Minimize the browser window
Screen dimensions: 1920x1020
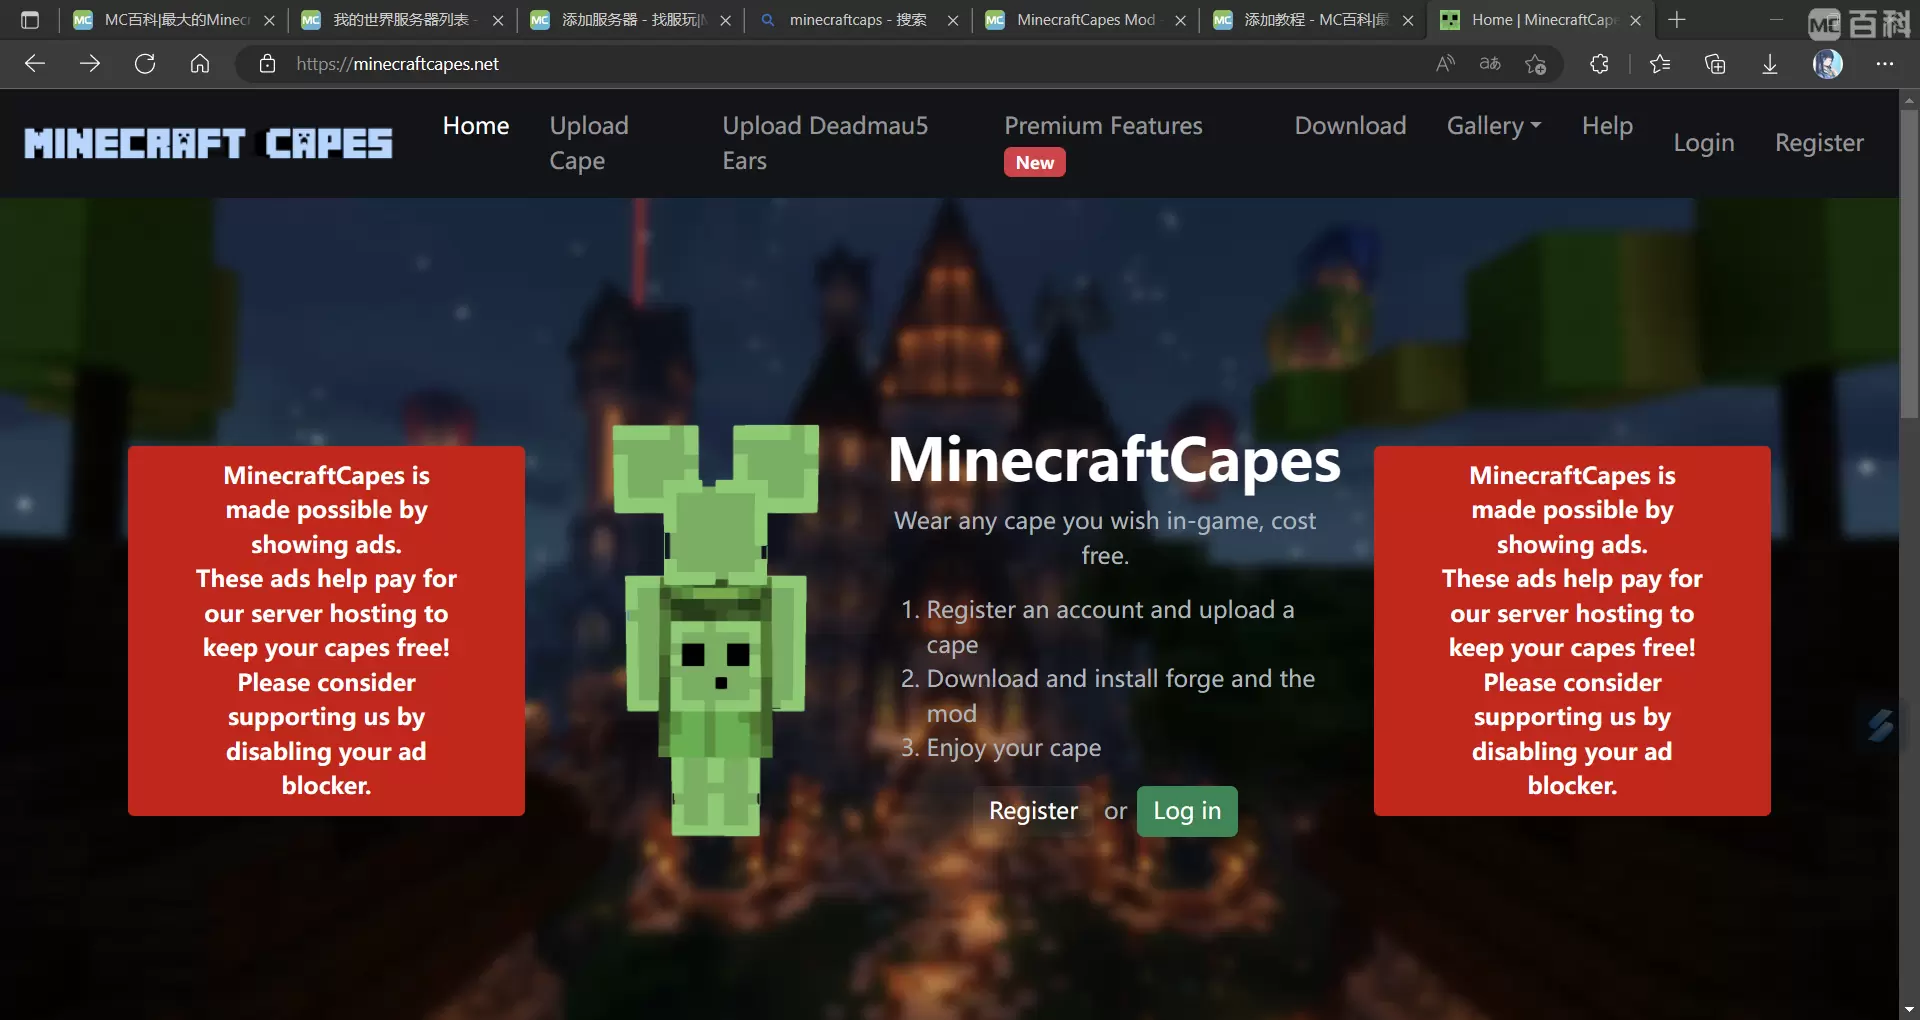tap(1776, 20)
